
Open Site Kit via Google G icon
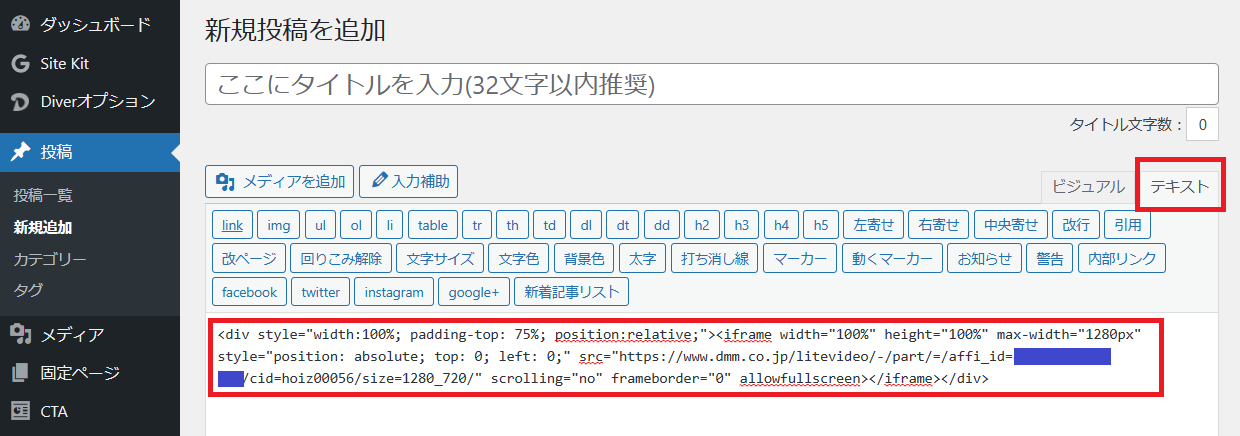[x=19, y=63]
